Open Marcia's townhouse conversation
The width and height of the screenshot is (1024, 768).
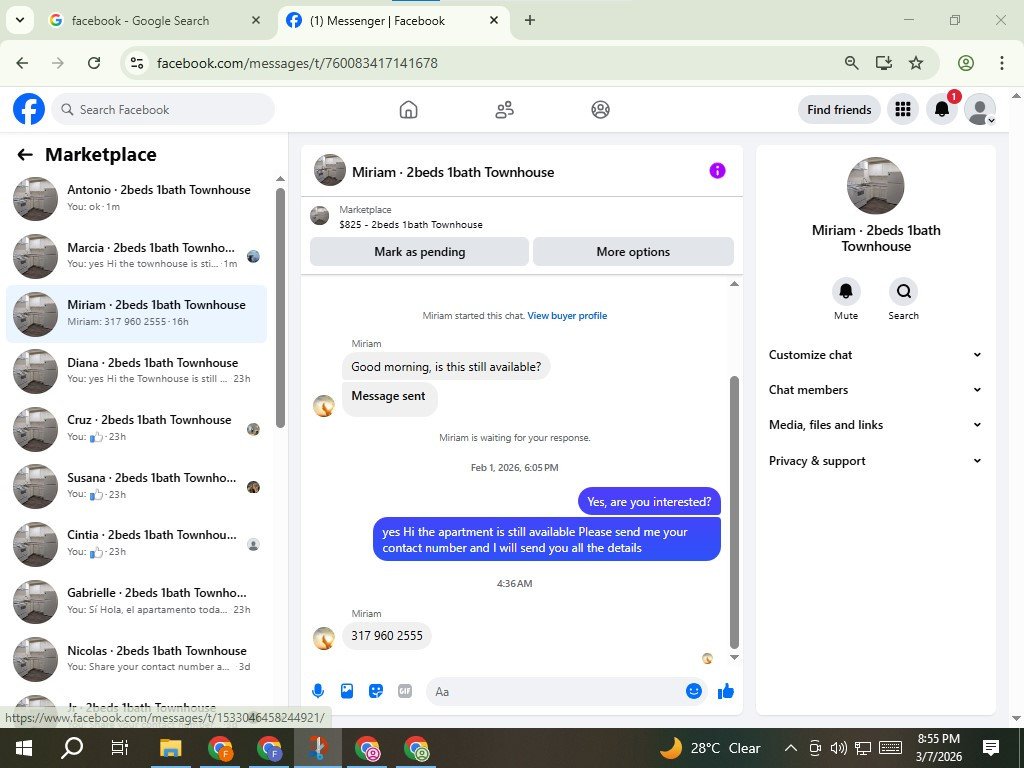click(x=137, y=256)
